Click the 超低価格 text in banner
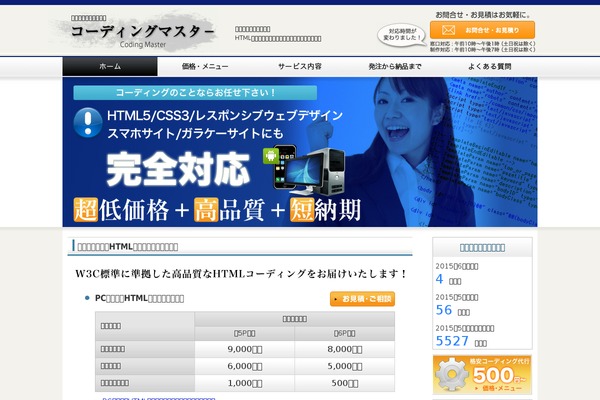600x400 pixels. click(x=121, y=210)
